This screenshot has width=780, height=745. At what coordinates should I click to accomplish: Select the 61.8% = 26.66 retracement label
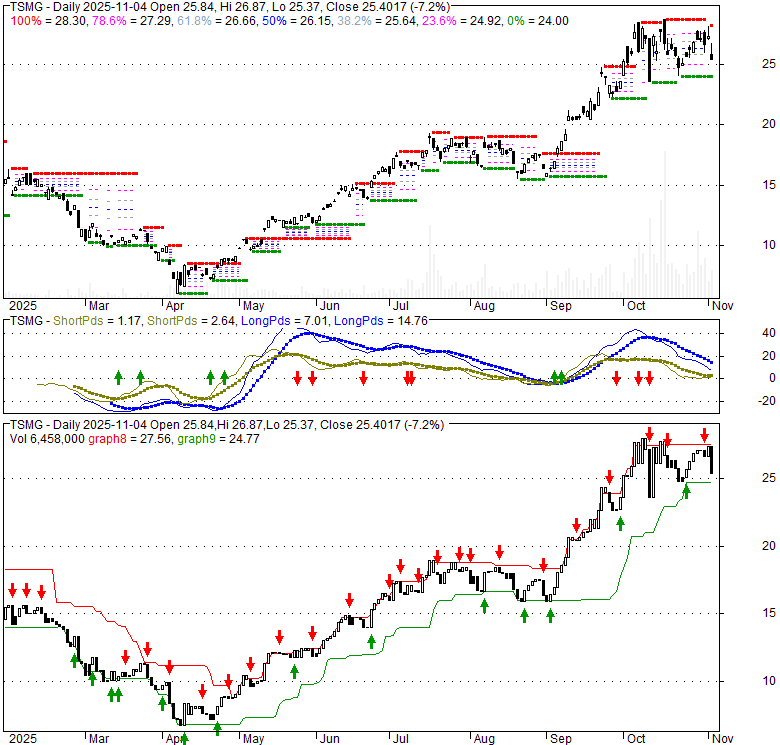(216, 21)
